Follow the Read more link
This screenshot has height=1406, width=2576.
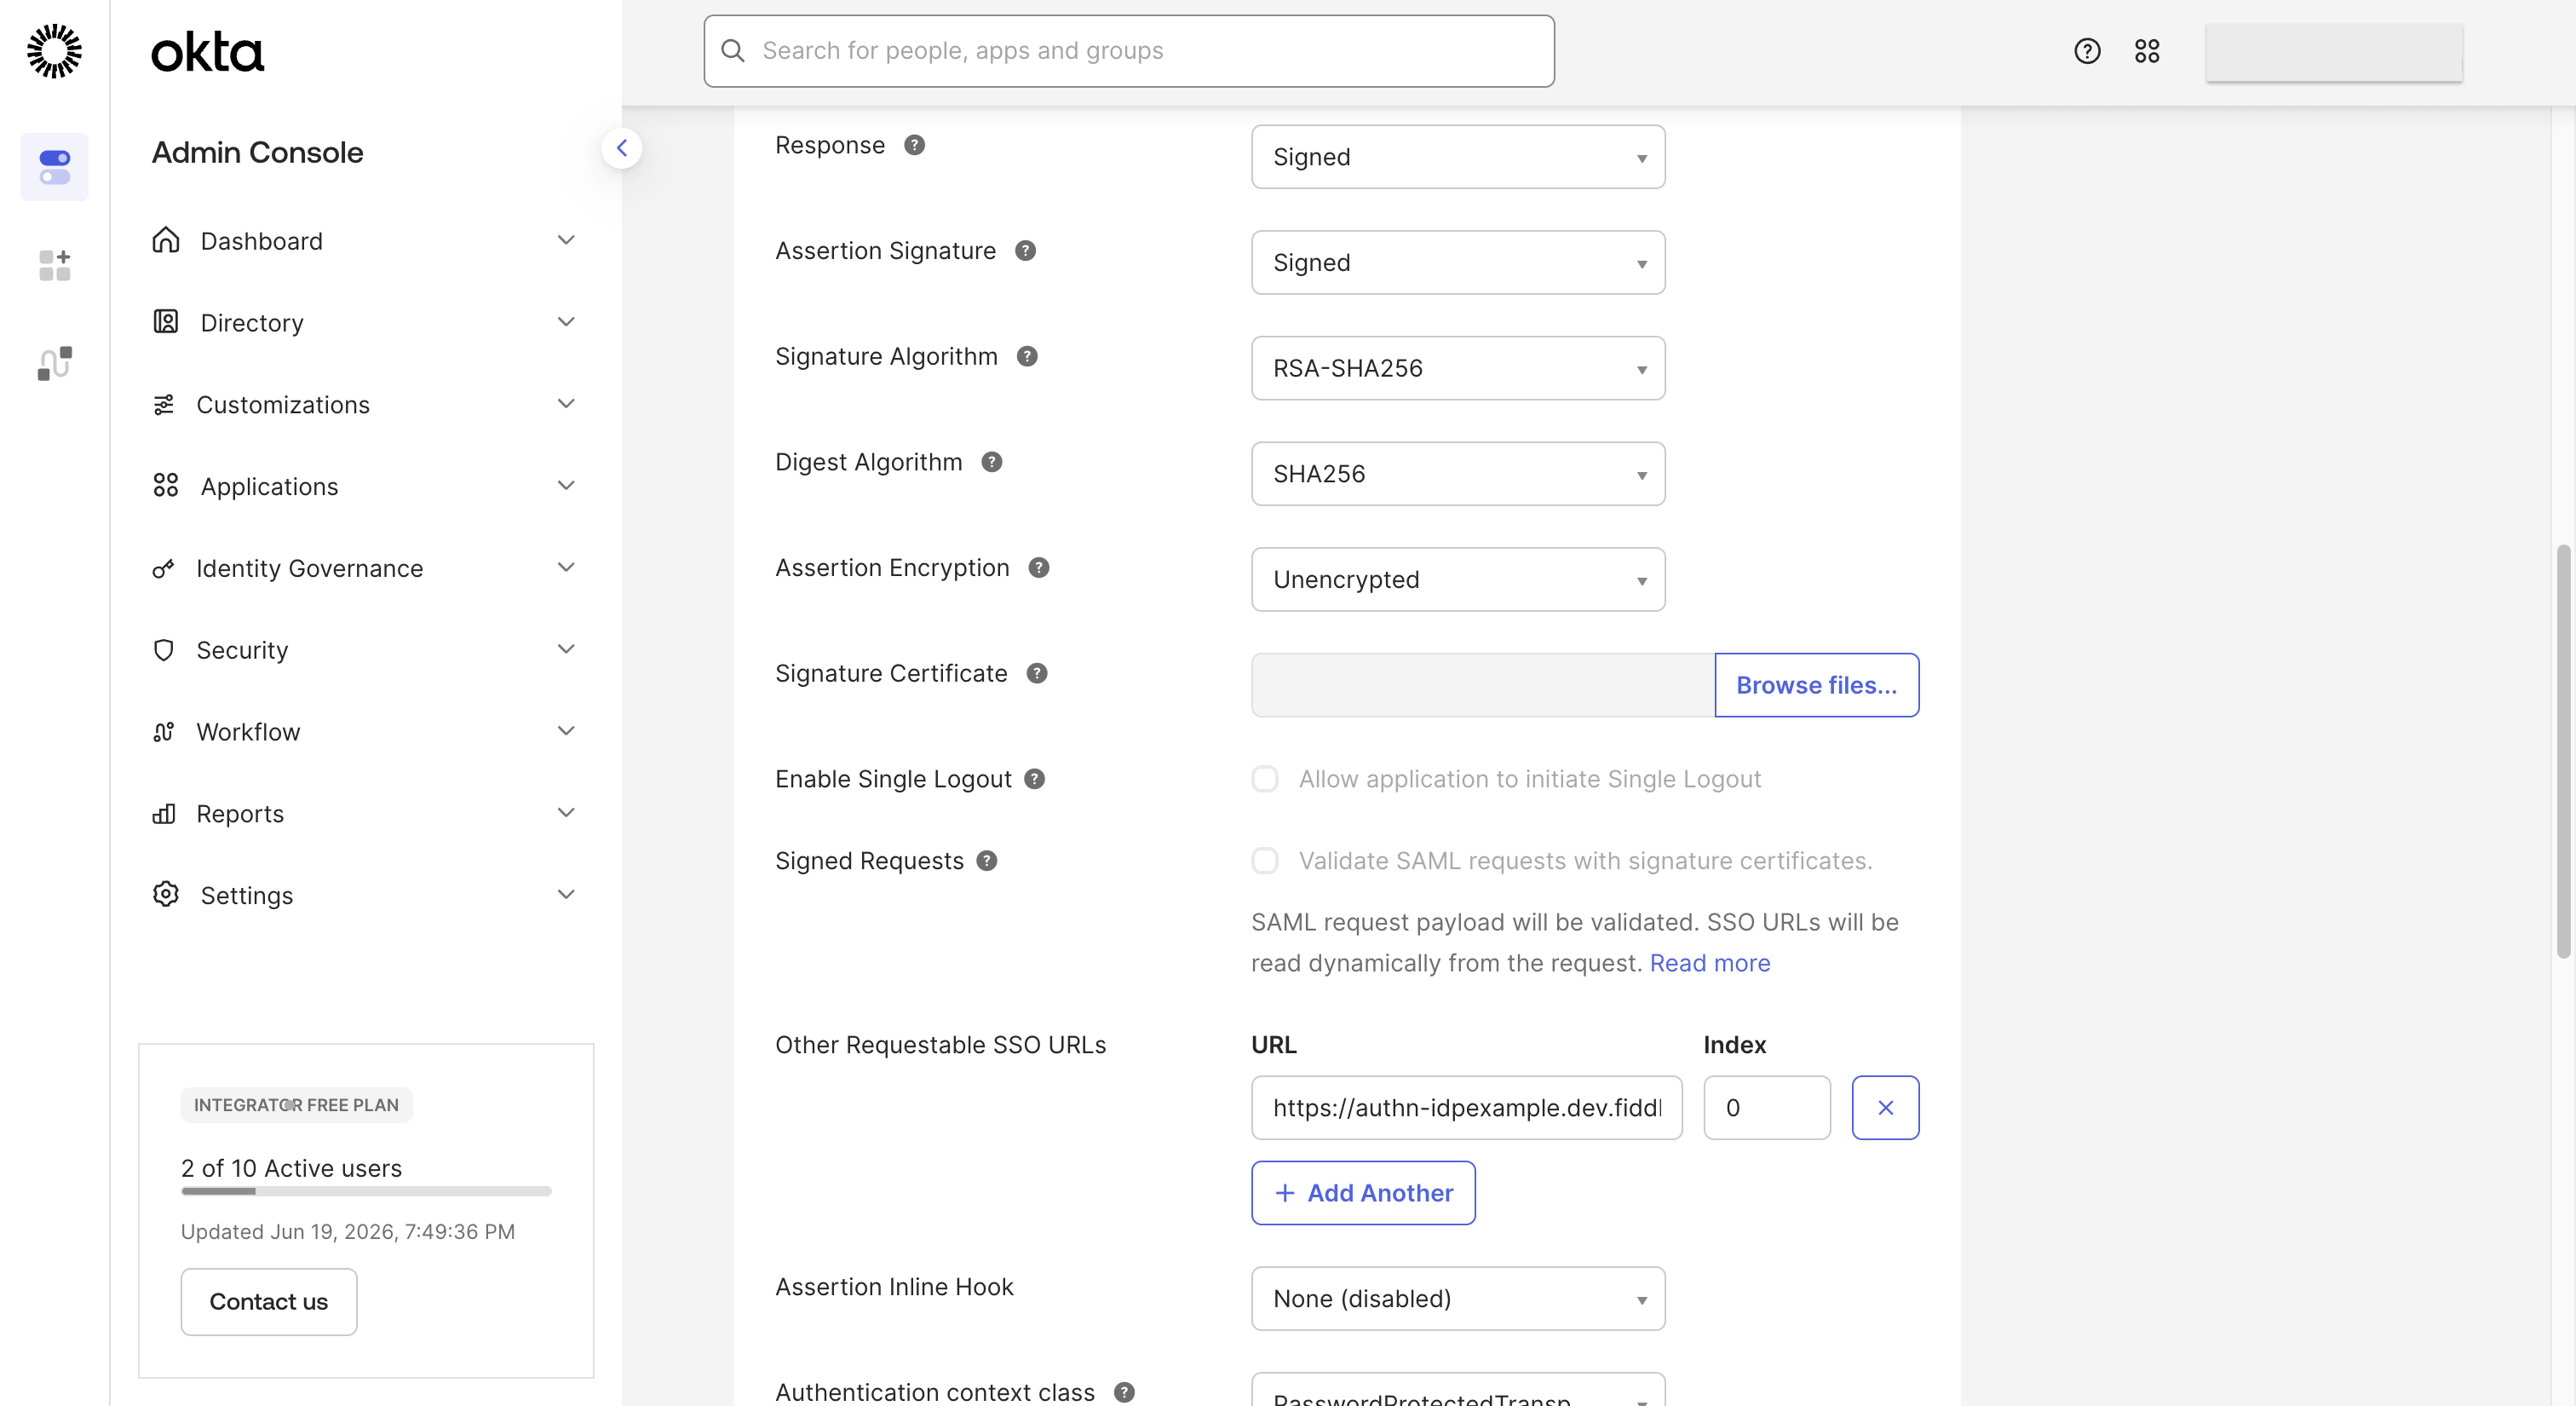coord(1710,964)
